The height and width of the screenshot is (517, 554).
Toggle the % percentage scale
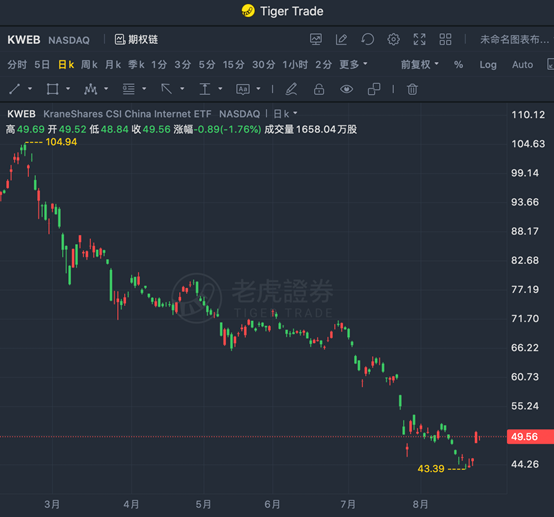[x=458, y=65]
